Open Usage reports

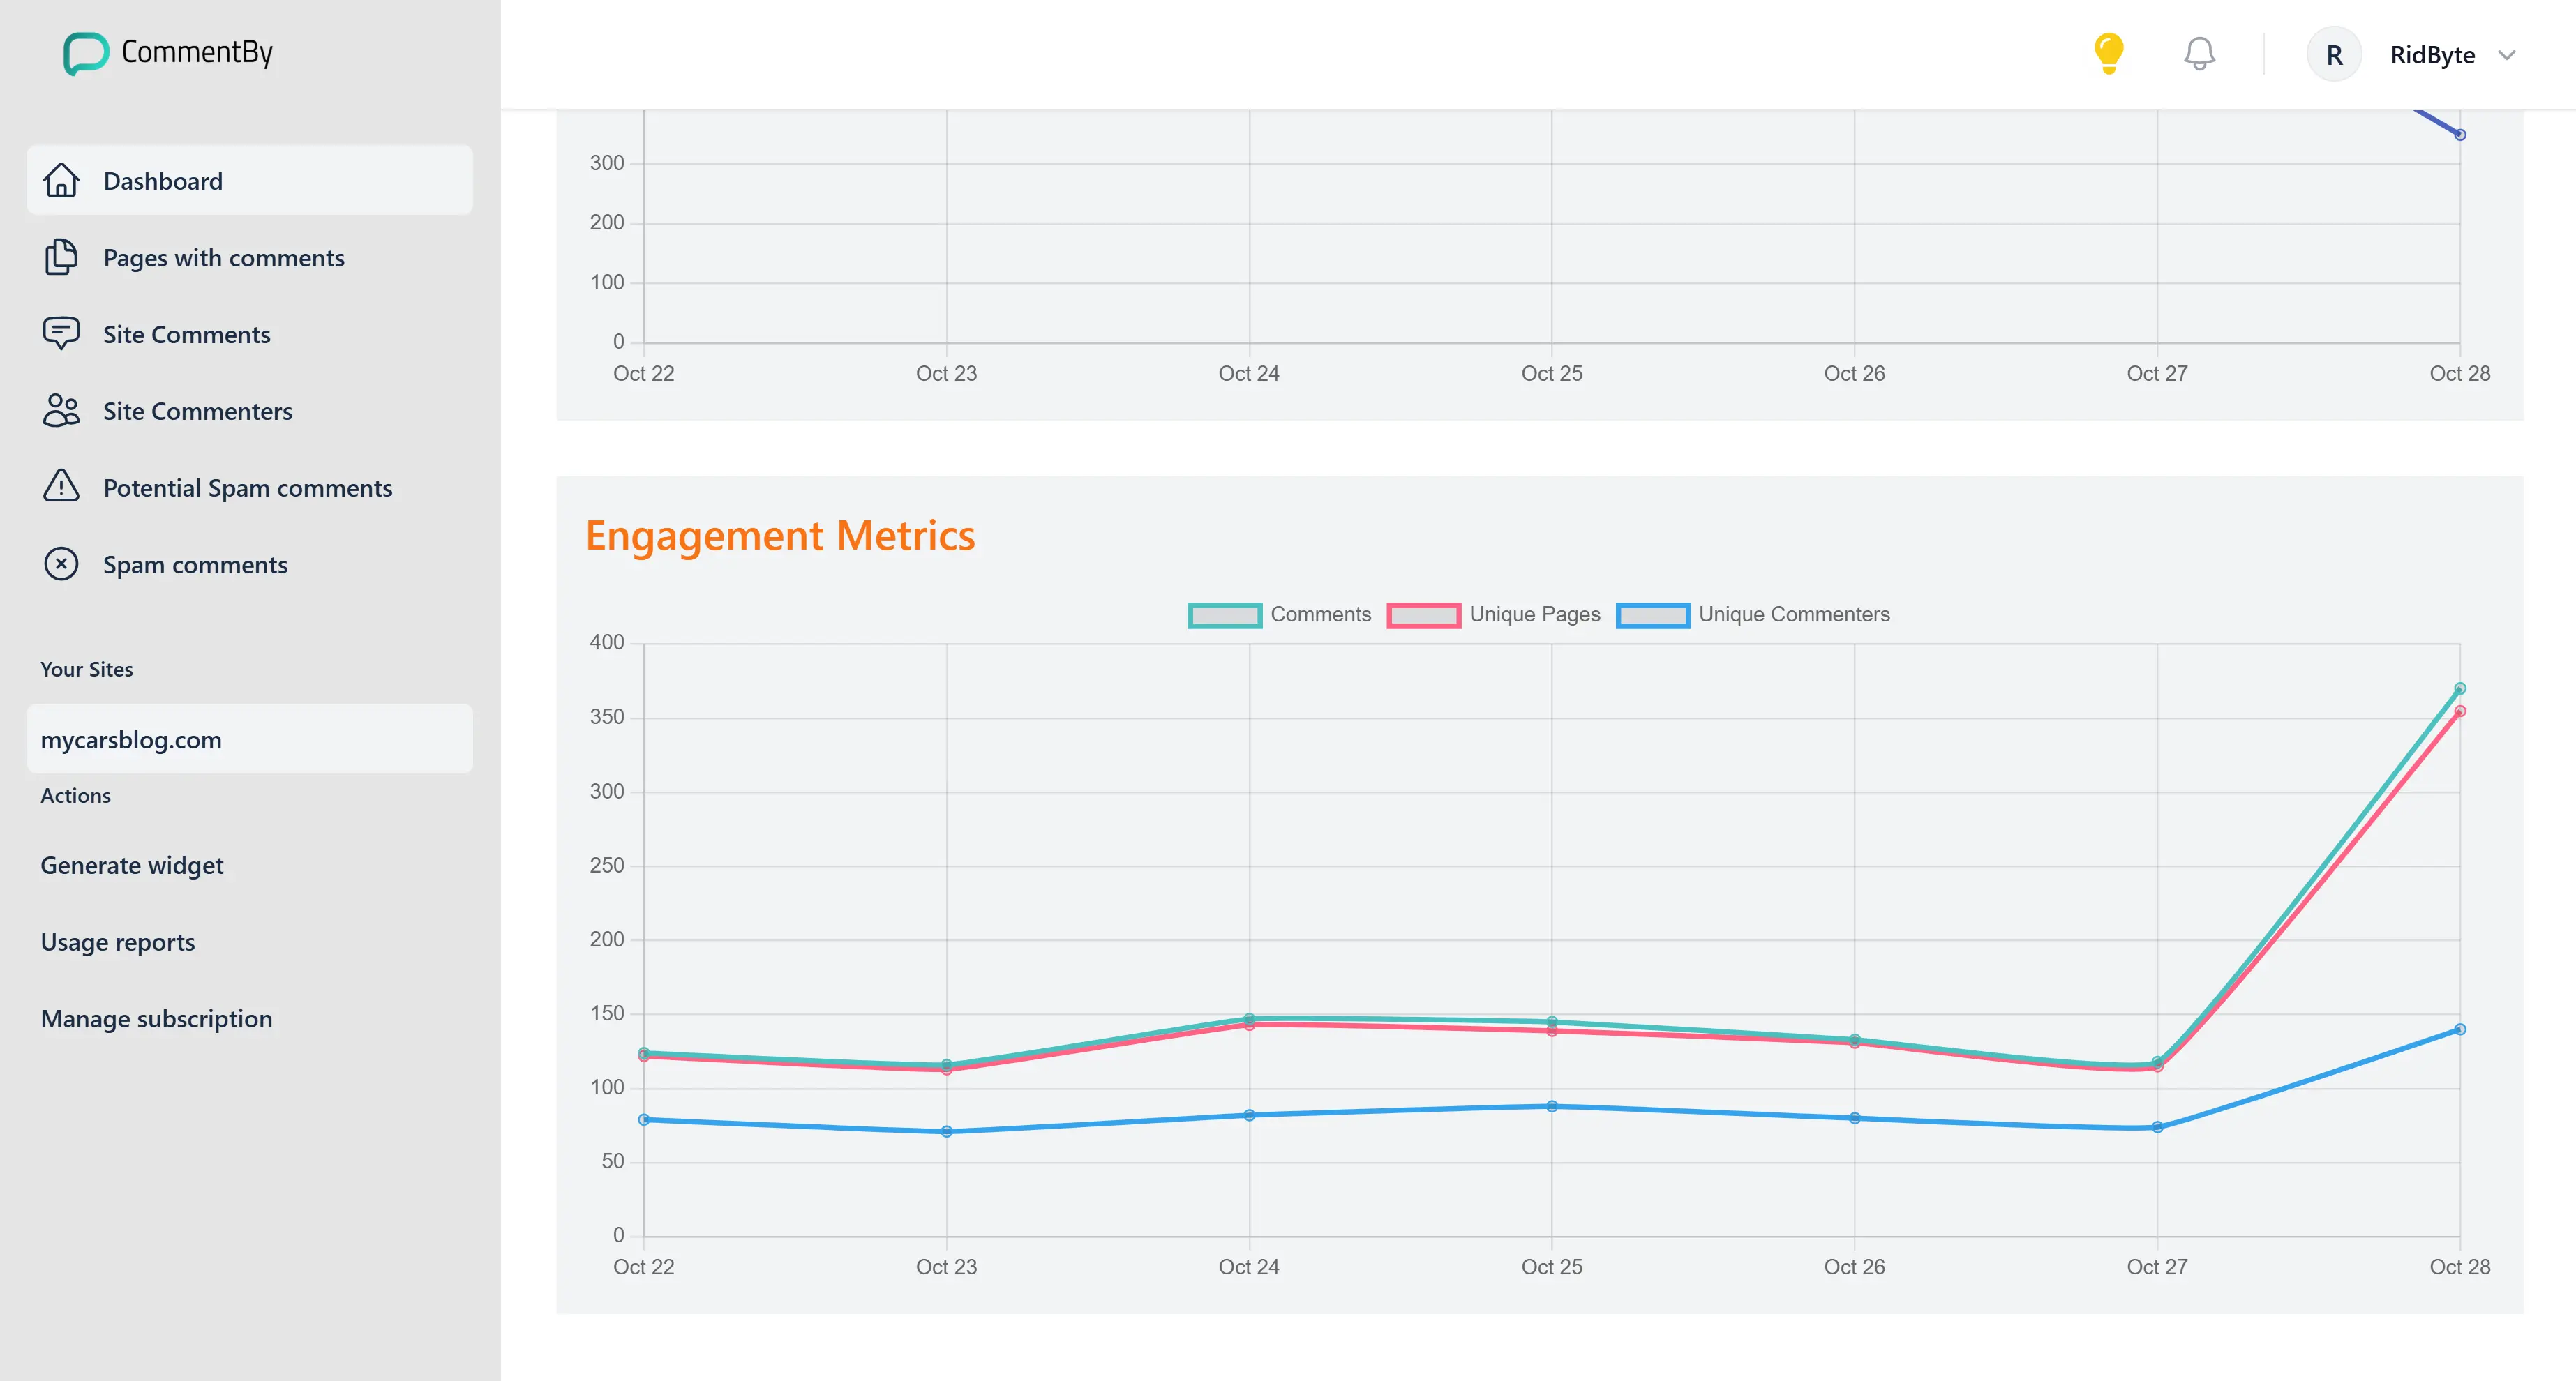(118, 941)
